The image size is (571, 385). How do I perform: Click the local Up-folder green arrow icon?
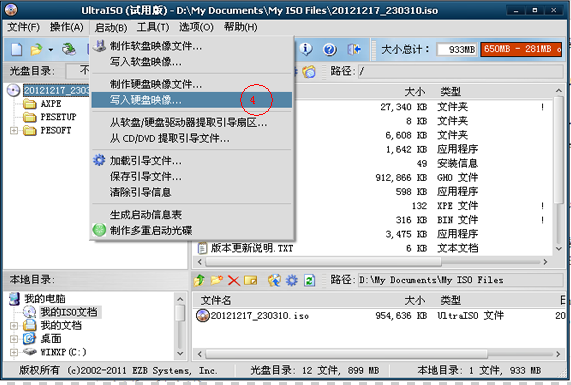pos(199,280)
